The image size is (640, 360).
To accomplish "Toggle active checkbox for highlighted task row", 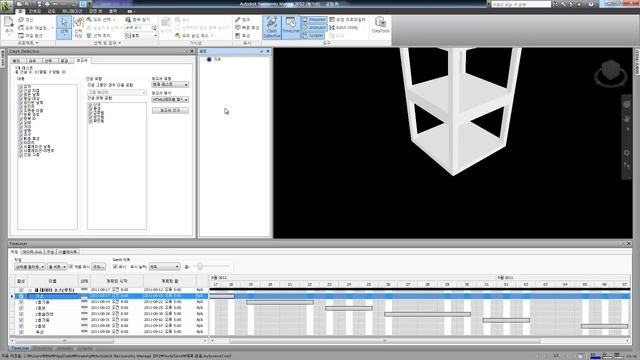I will point(21,296).
